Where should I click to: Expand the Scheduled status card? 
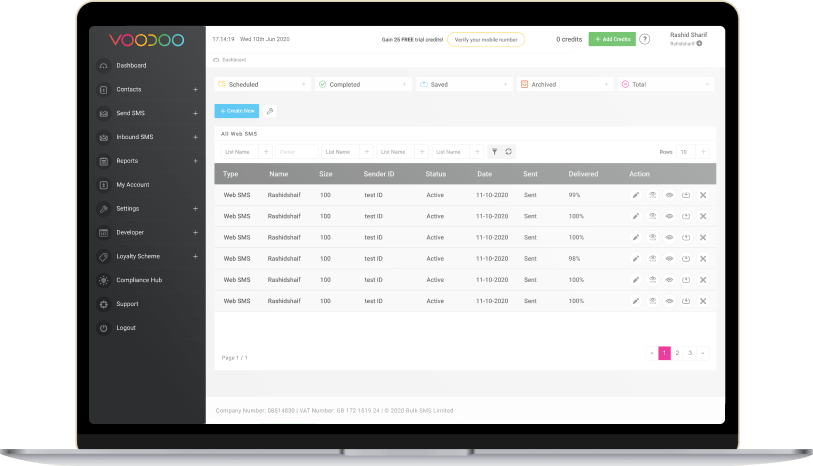coord(303,84)
